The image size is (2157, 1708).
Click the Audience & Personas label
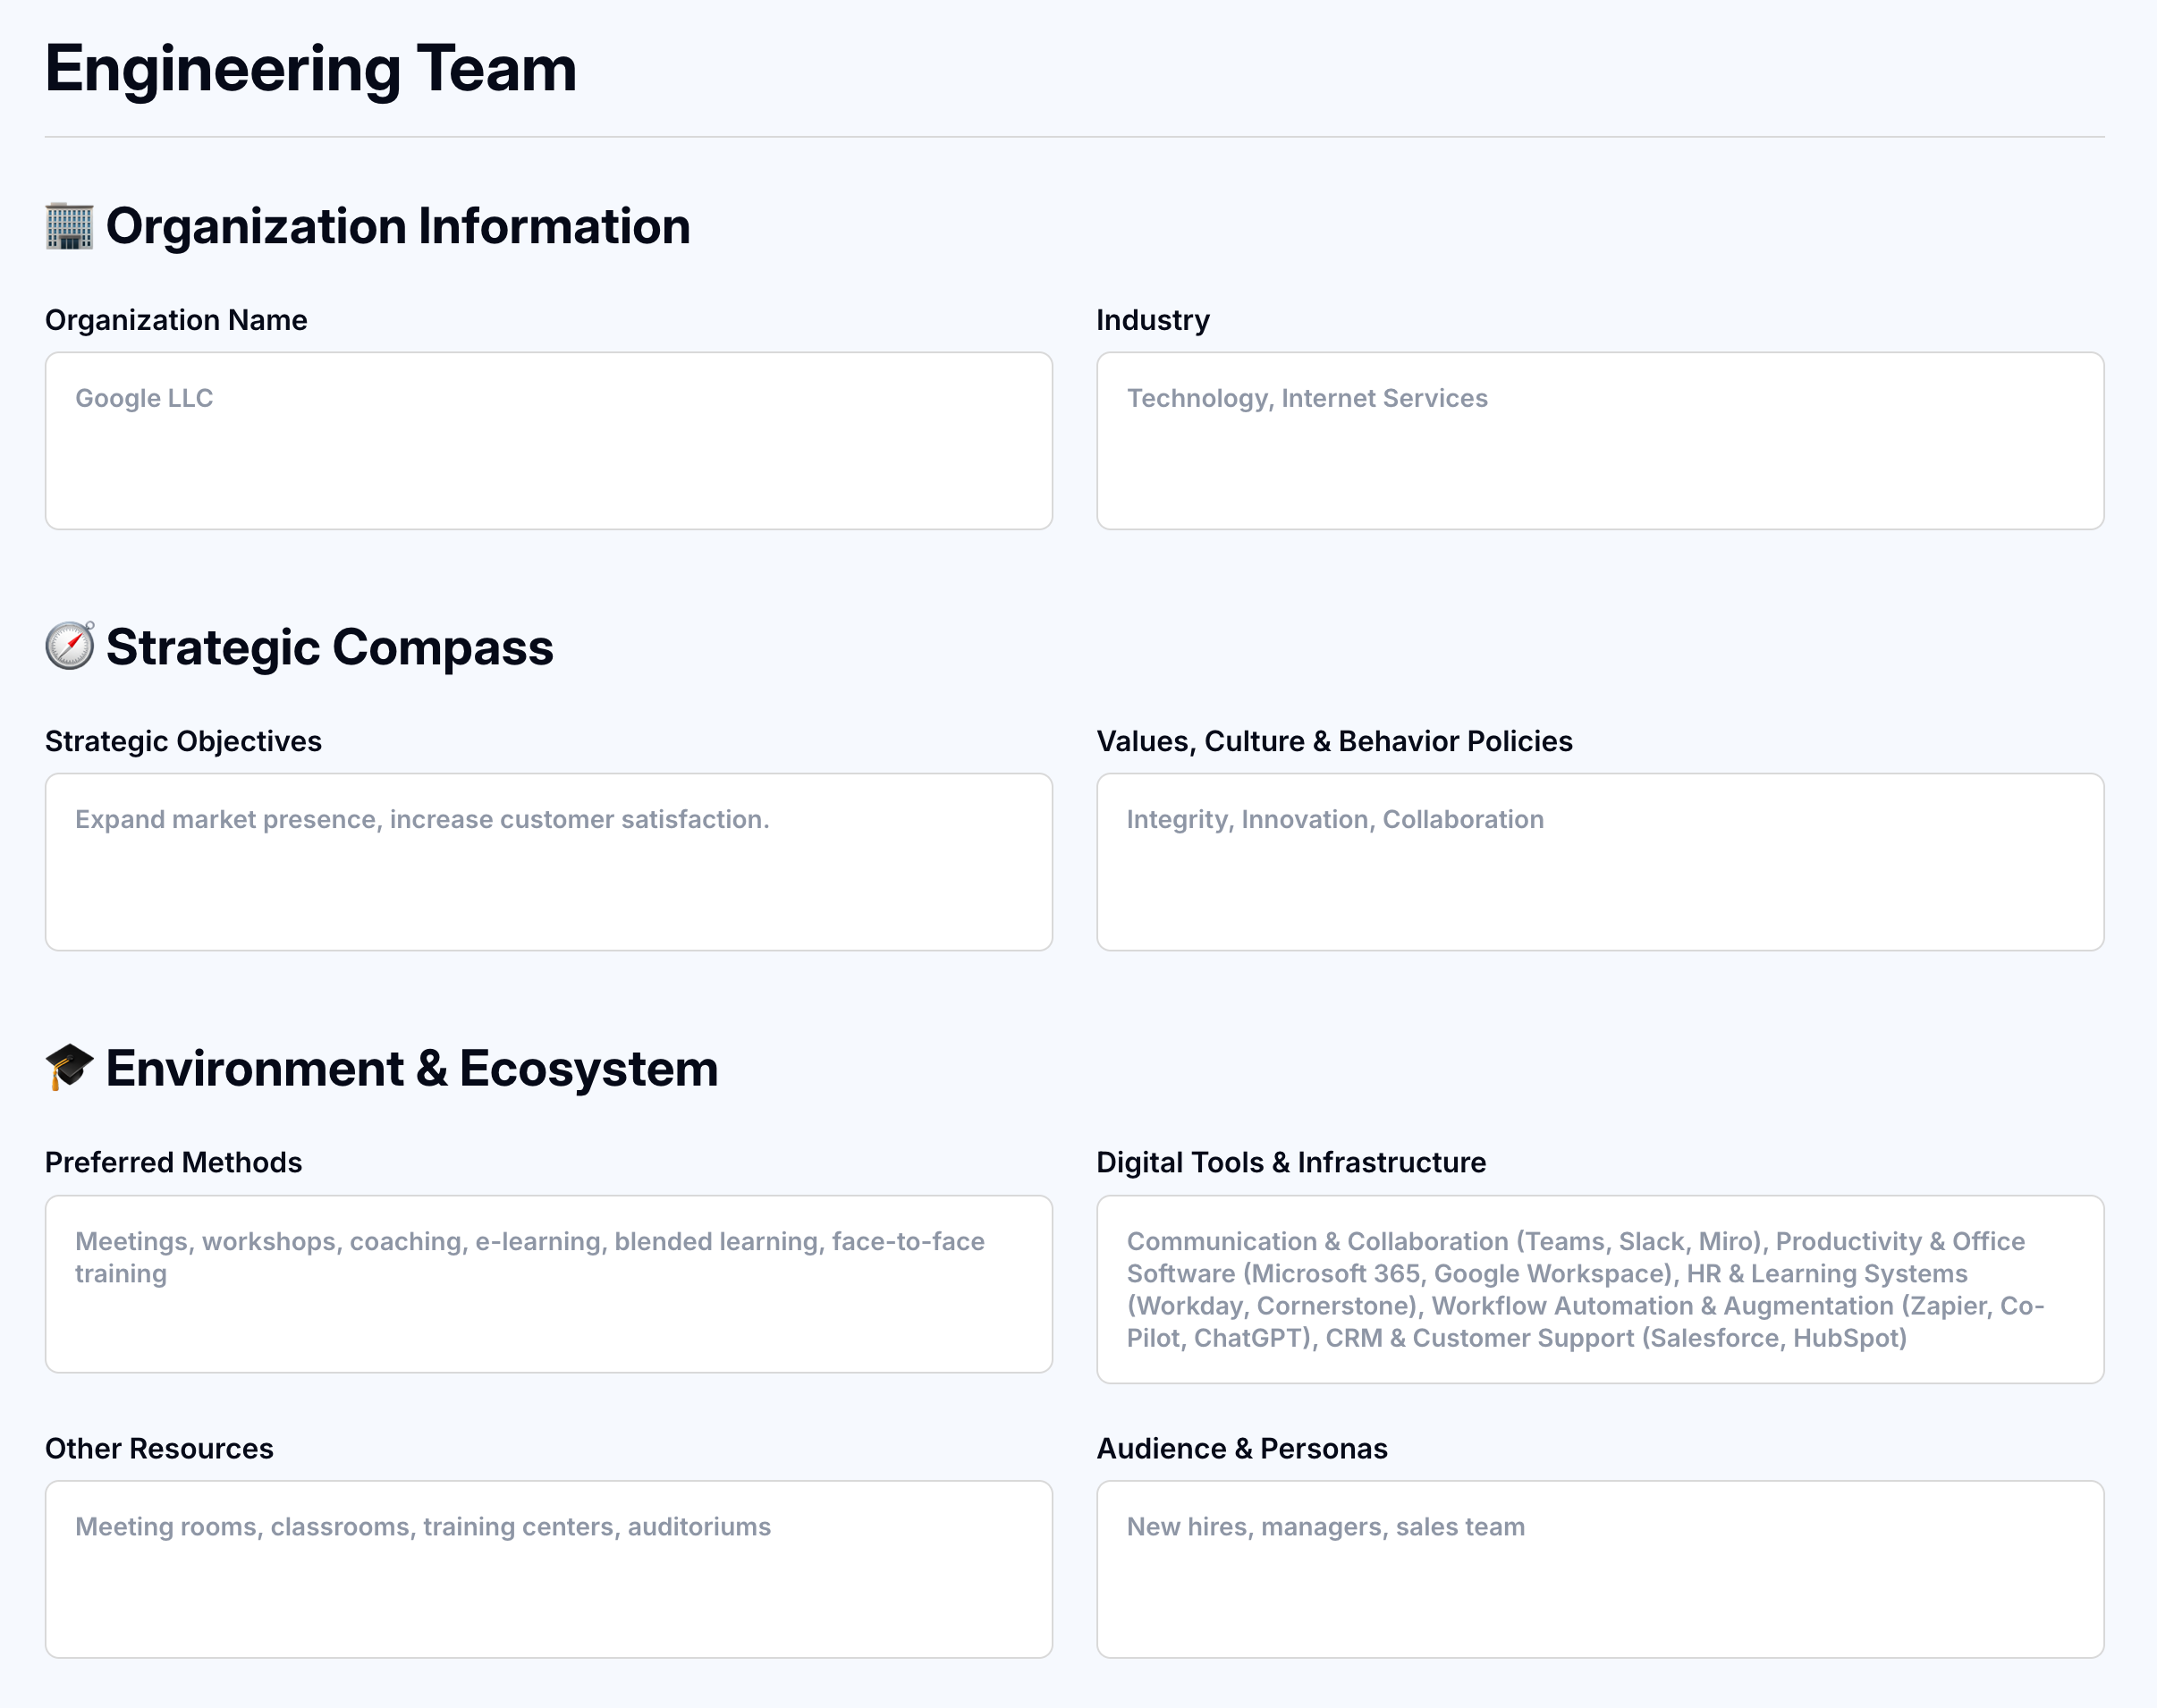click(x=1241, y=1448)
